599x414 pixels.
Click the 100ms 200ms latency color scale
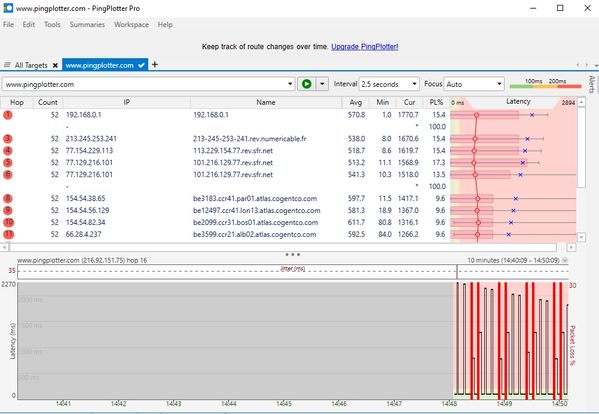545,84
